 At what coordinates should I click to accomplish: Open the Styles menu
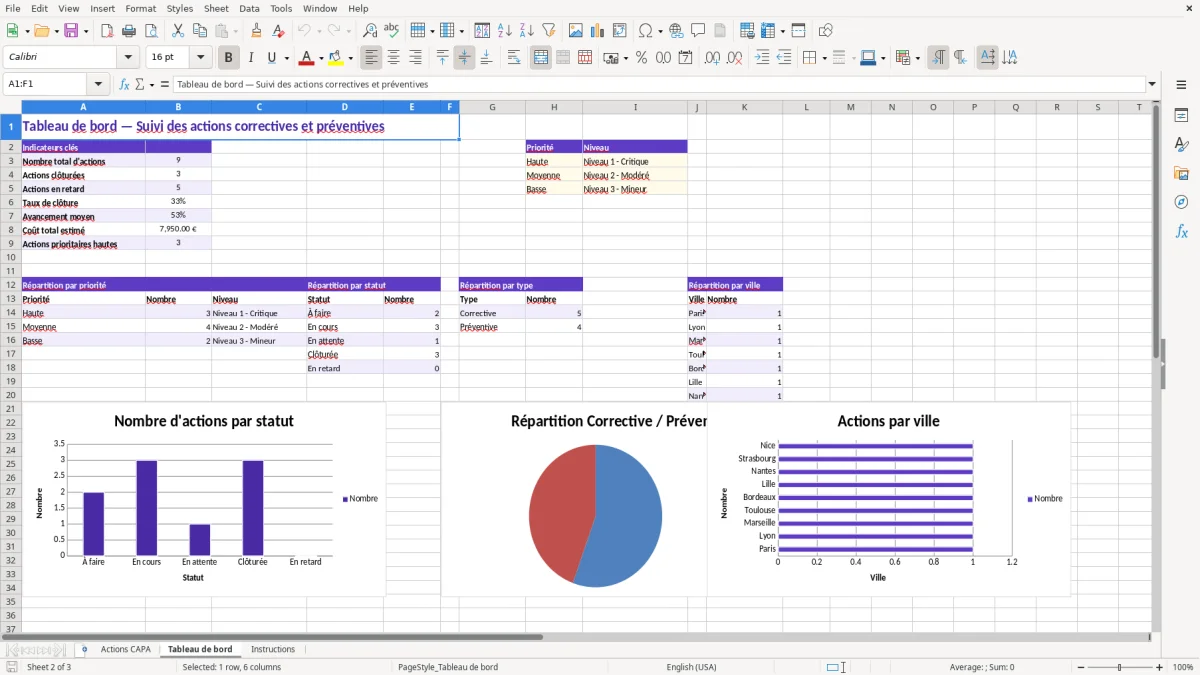(x=180, y=8)
